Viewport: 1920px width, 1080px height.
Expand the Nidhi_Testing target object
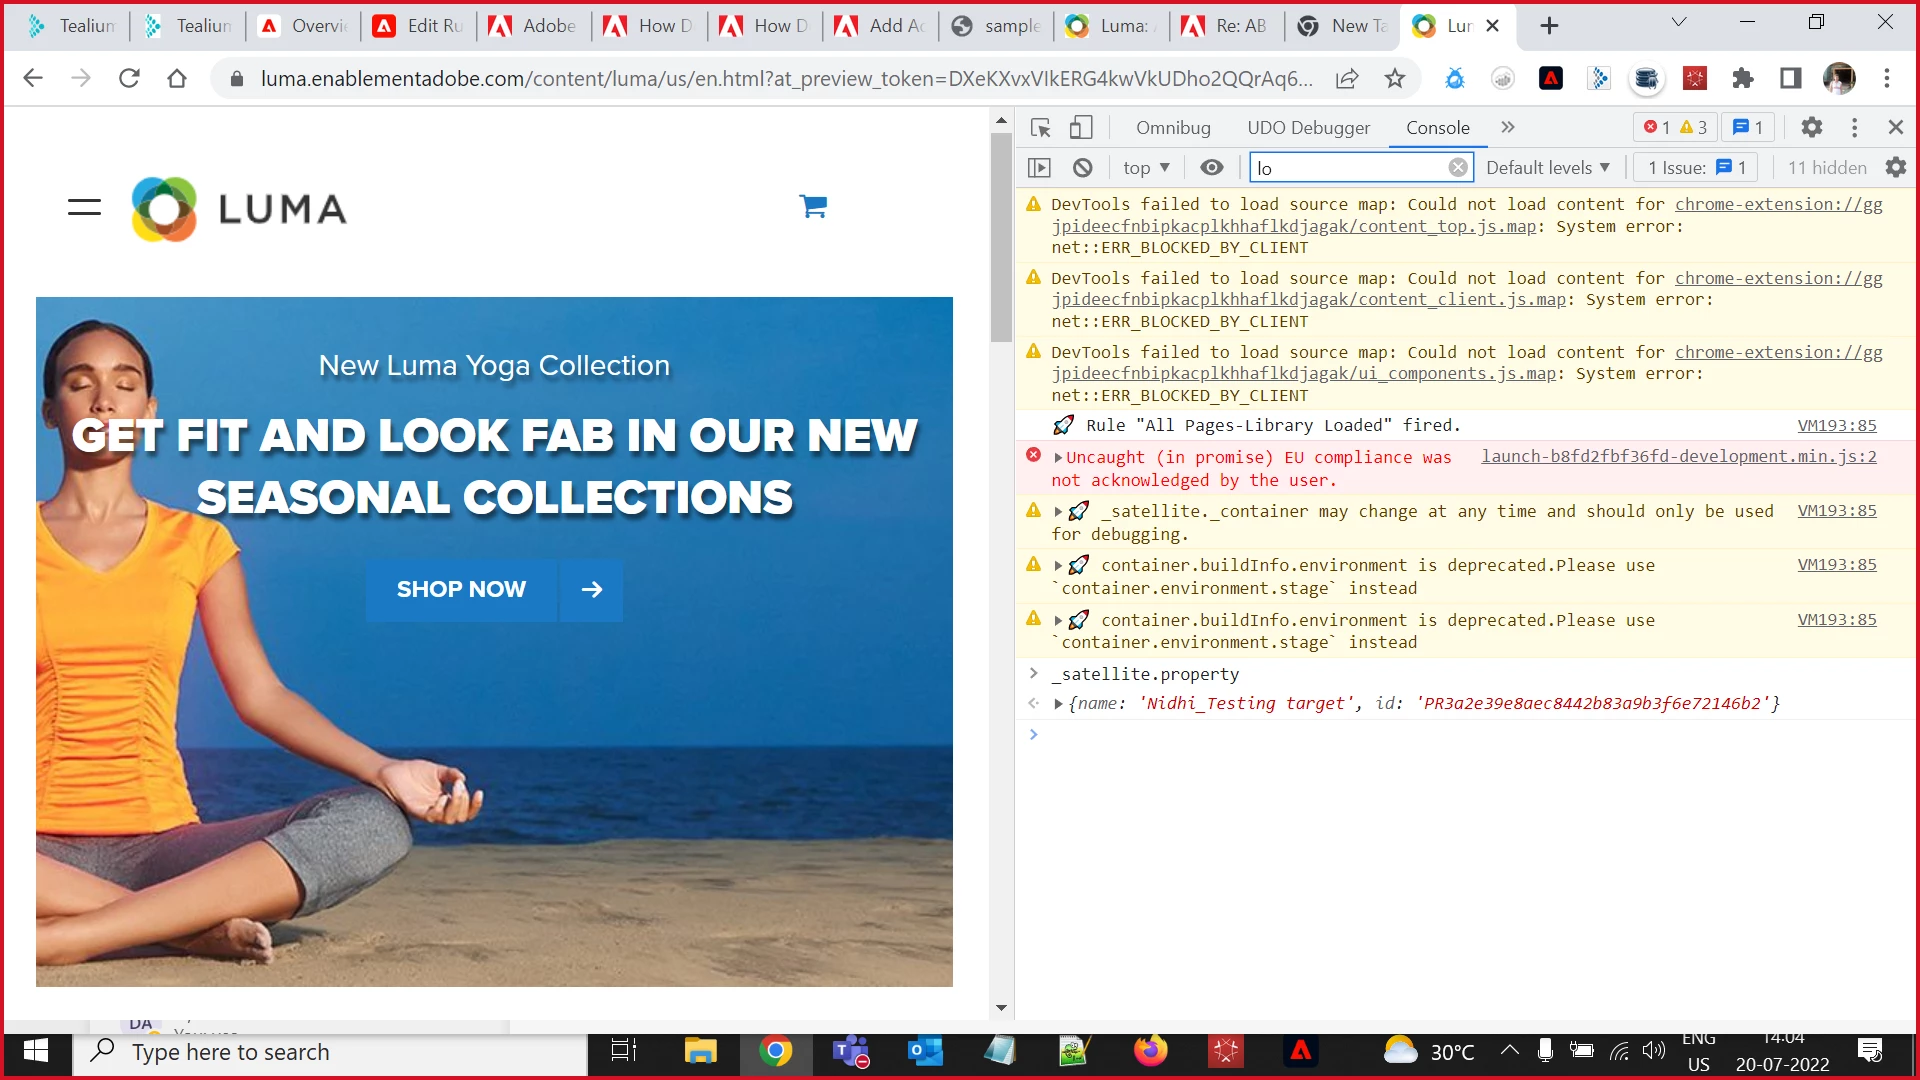click(1058, 704)
